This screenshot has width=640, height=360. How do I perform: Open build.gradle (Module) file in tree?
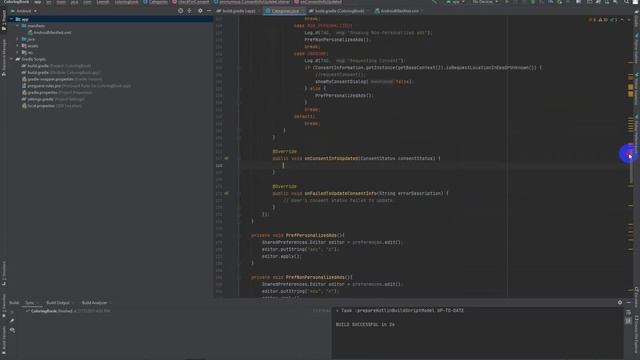pyautogui.click(x=60, y=73)
